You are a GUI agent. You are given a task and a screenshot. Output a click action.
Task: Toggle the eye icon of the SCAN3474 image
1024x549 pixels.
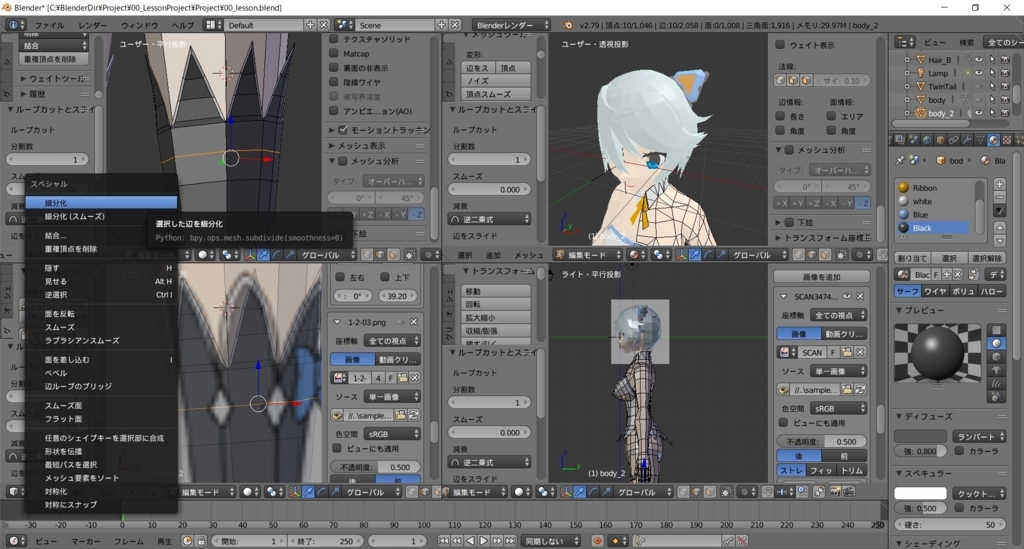[847, 296]
